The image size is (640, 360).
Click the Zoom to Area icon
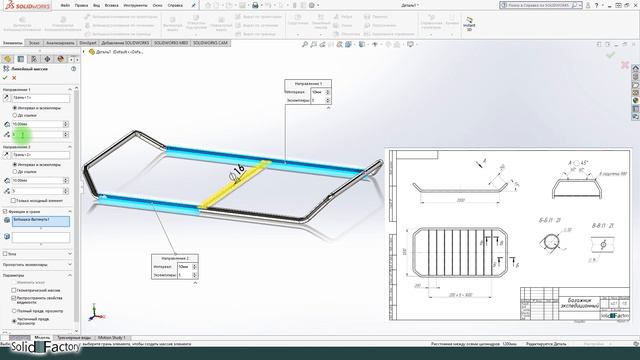[x=313, y=44]
